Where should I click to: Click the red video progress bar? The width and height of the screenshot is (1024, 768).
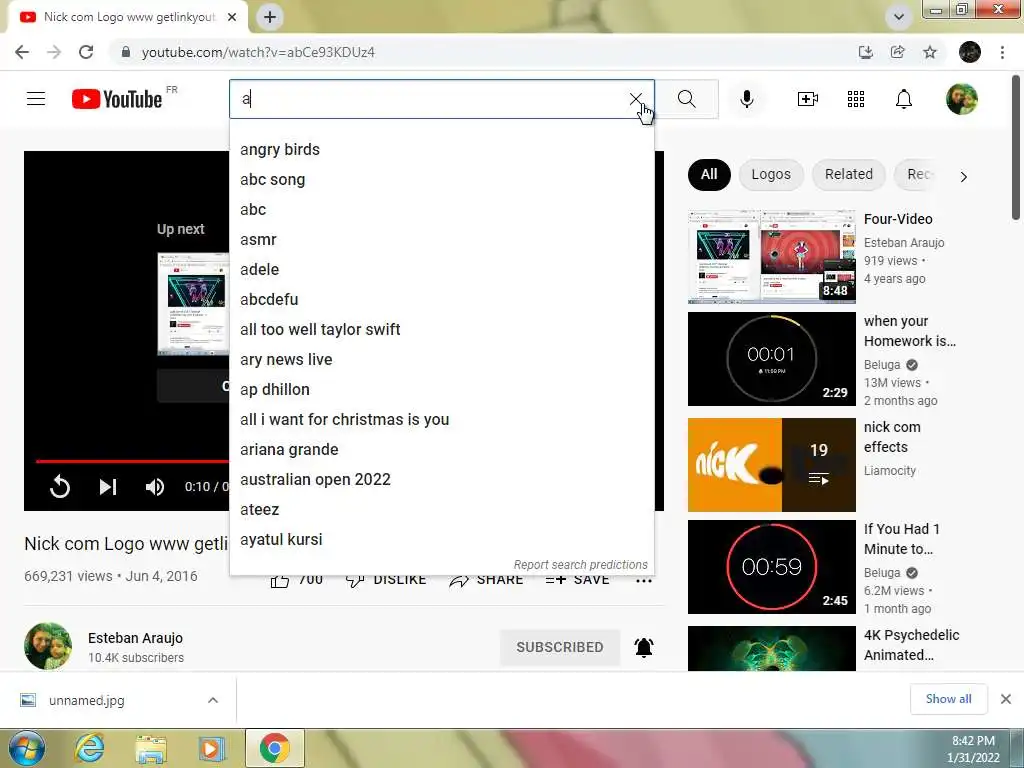point(133,461)
